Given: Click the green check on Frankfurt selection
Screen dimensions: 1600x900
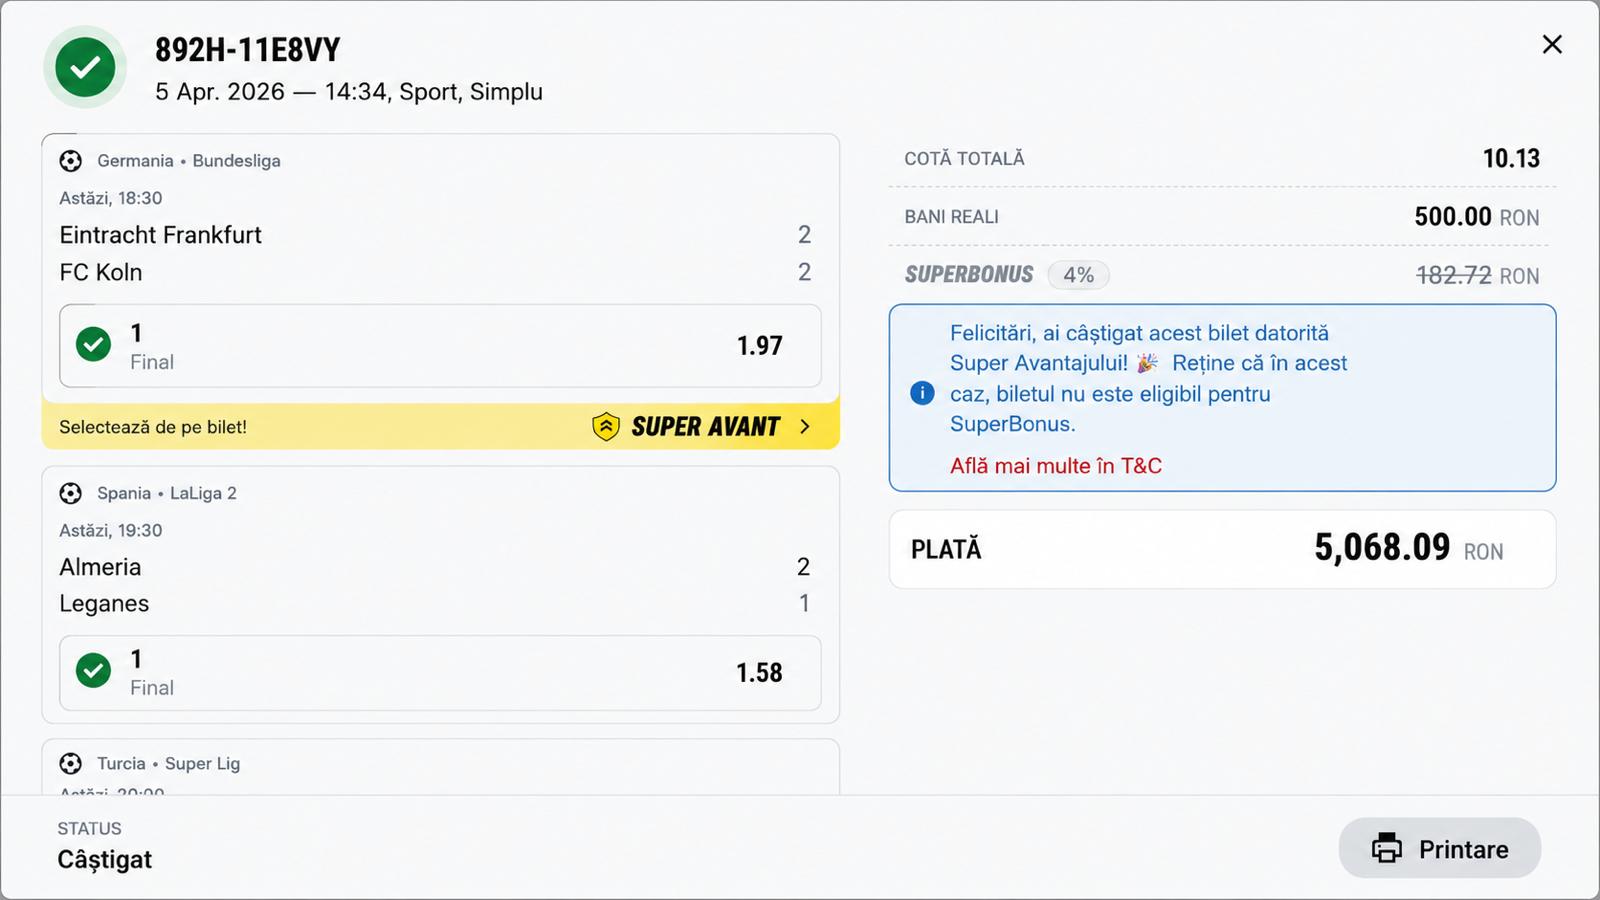Looking at the screenshot, I should point(94,345).
